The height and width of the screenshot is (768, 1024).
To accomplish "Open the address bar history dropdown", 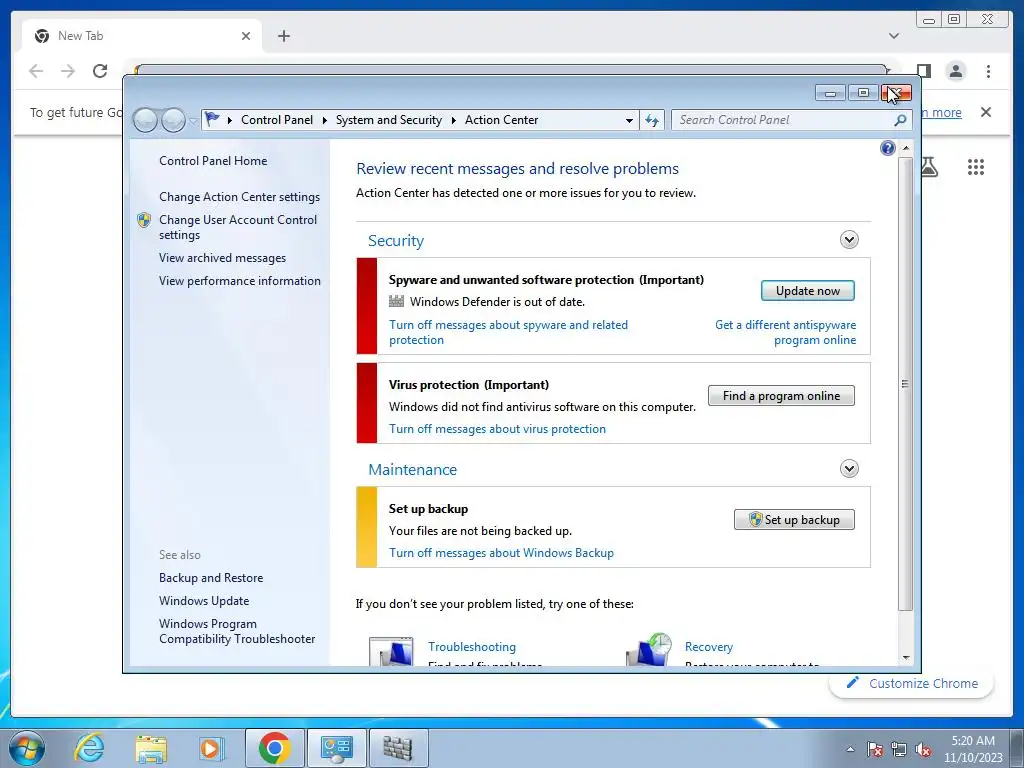I will click(x=629, y=120).
